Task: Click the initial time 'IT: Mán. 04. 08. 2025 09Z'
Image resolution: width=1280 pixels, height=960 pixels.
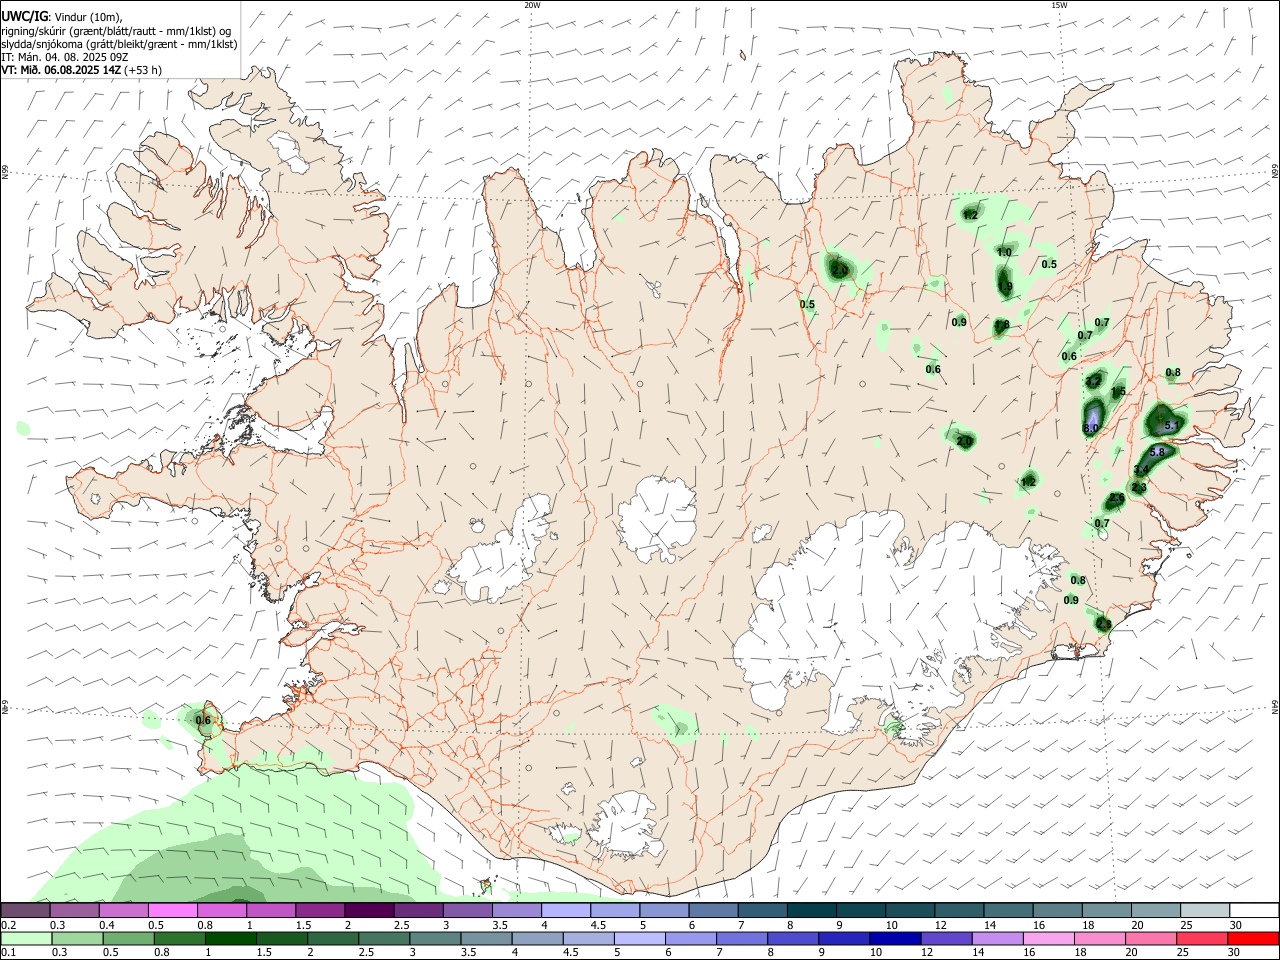Action: pos(65,56)
